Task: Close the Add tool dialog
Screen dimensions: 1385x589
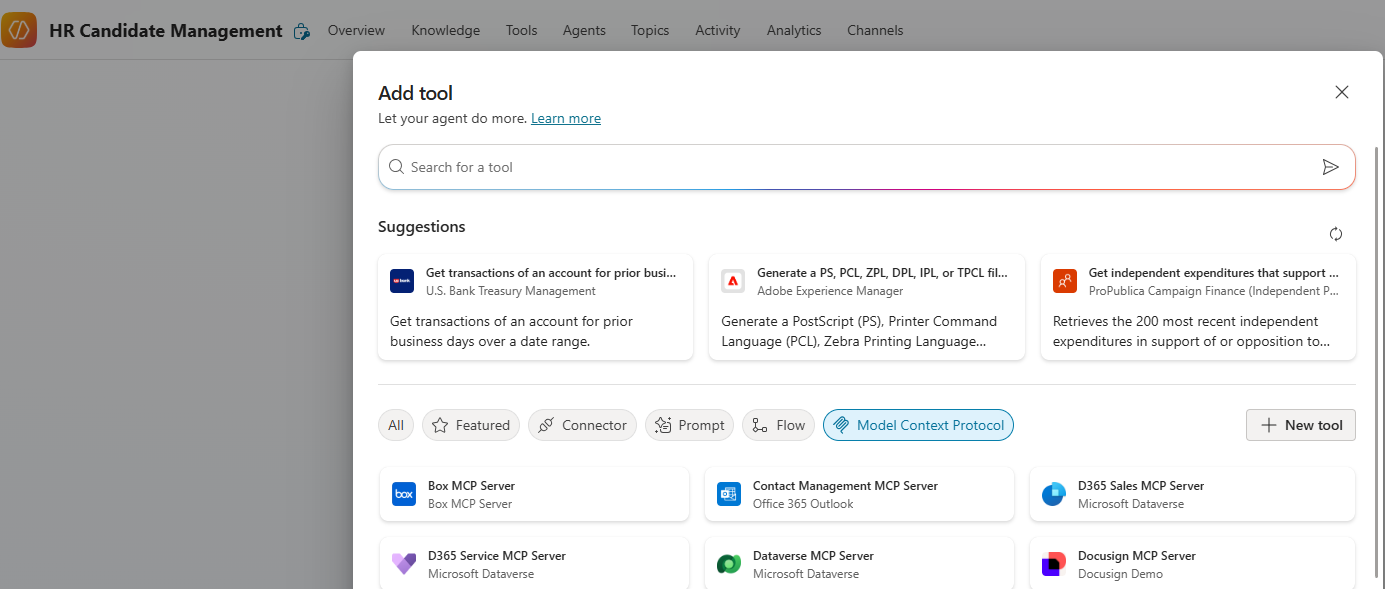Action: point(1341,92)
